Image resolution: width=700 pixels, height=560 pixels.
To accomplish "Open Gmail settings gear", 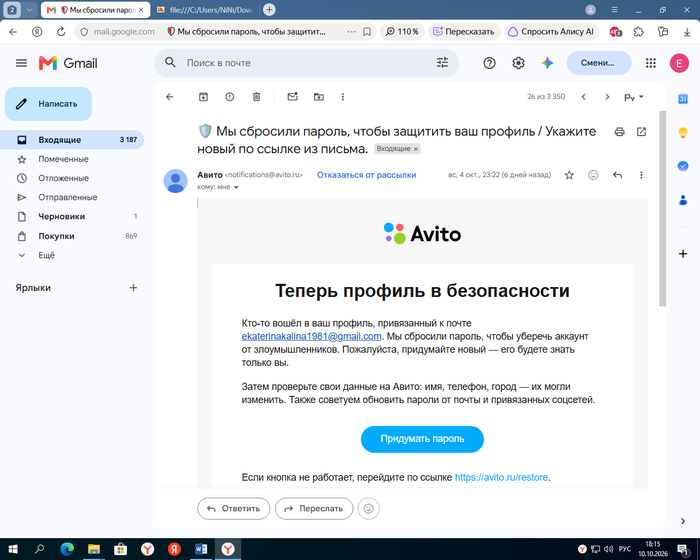I will tap(518, 63).
